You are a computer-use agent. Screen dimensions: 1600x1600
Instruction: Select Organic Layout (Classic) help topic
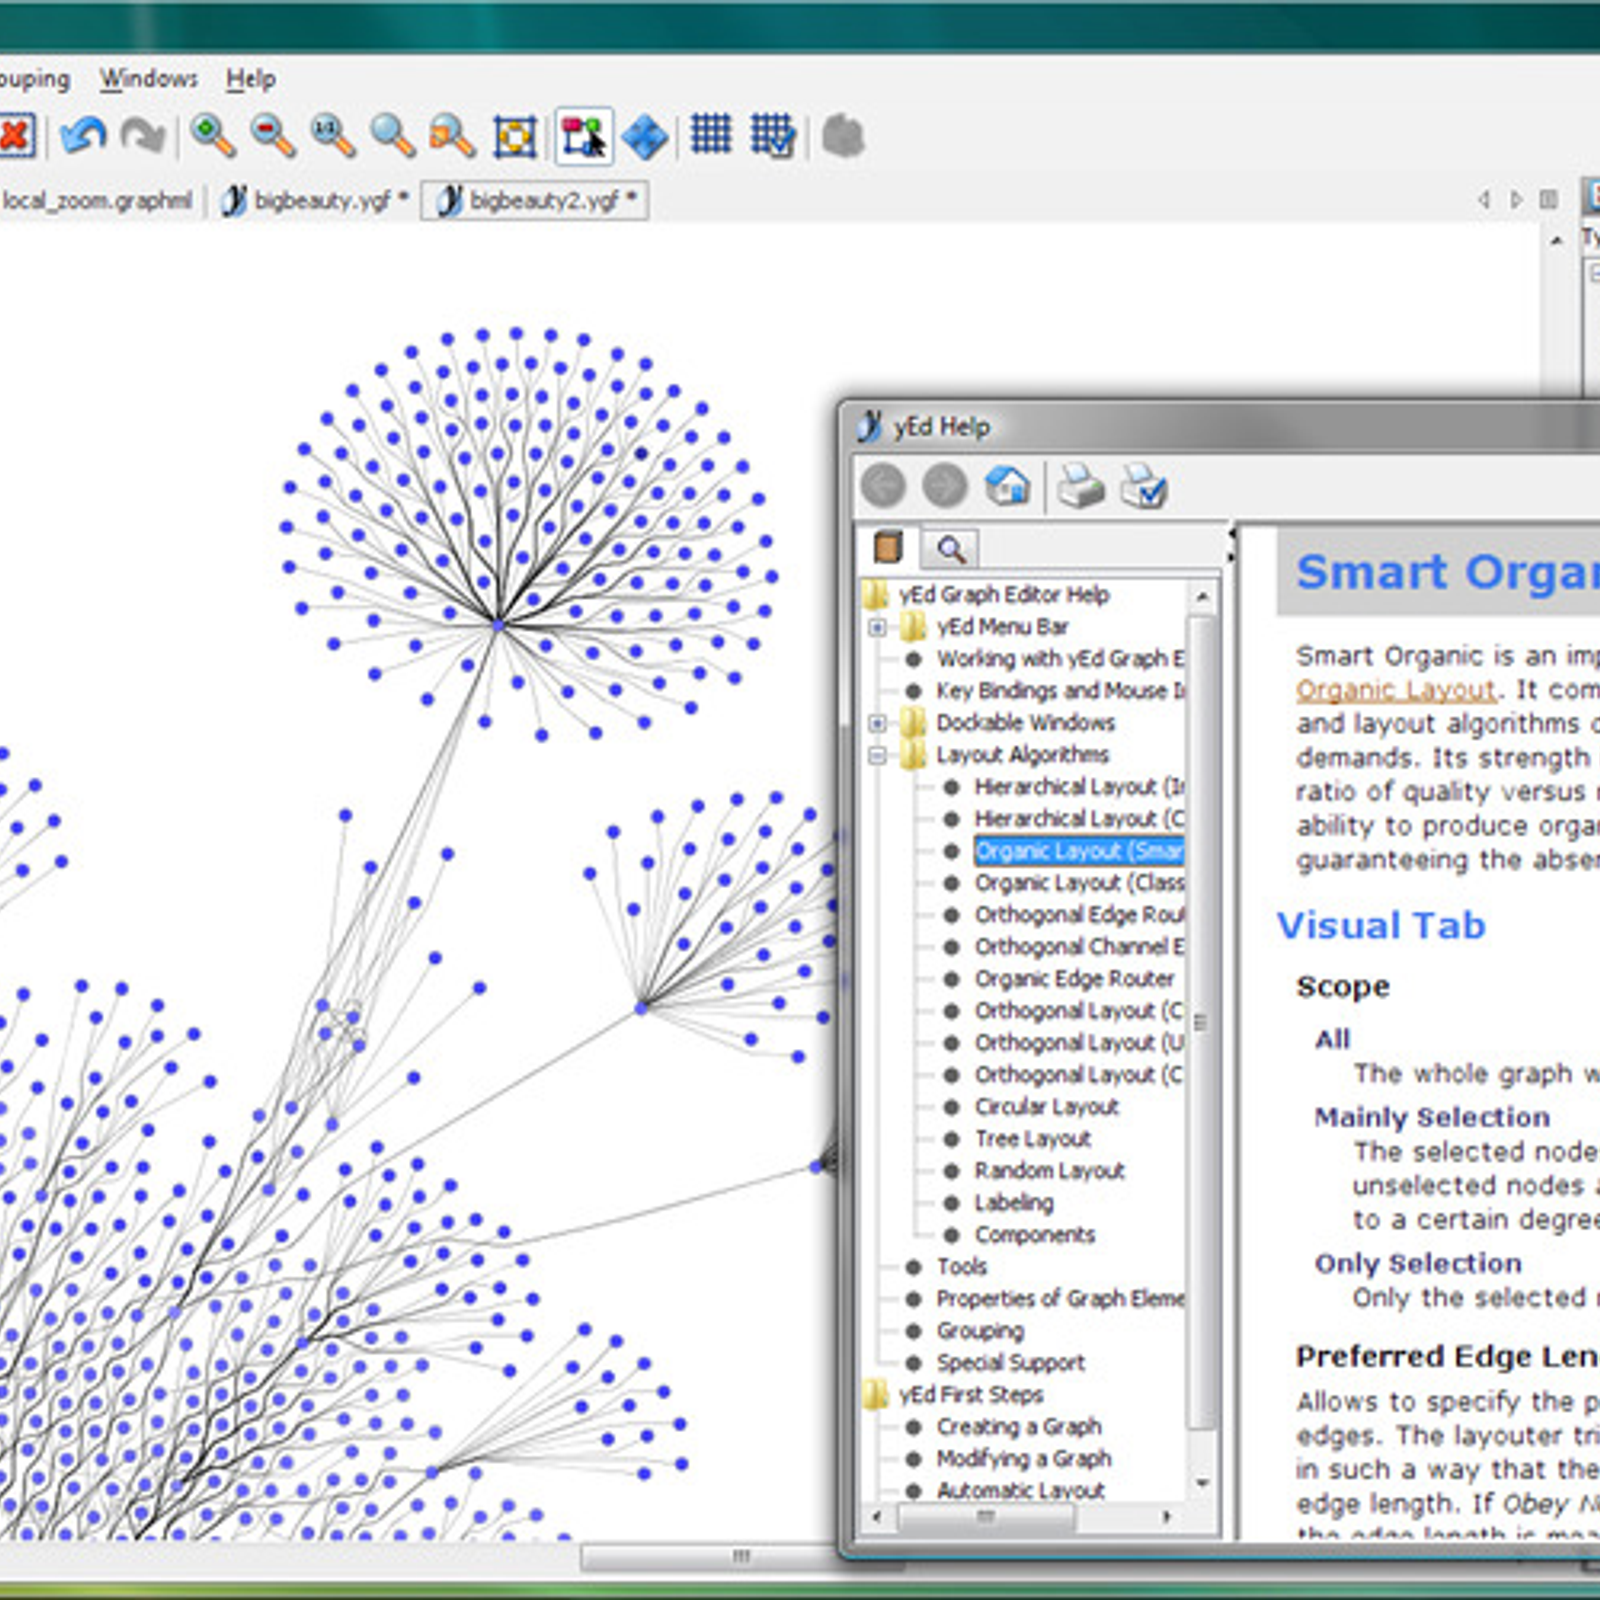[x=1079, y=883]
